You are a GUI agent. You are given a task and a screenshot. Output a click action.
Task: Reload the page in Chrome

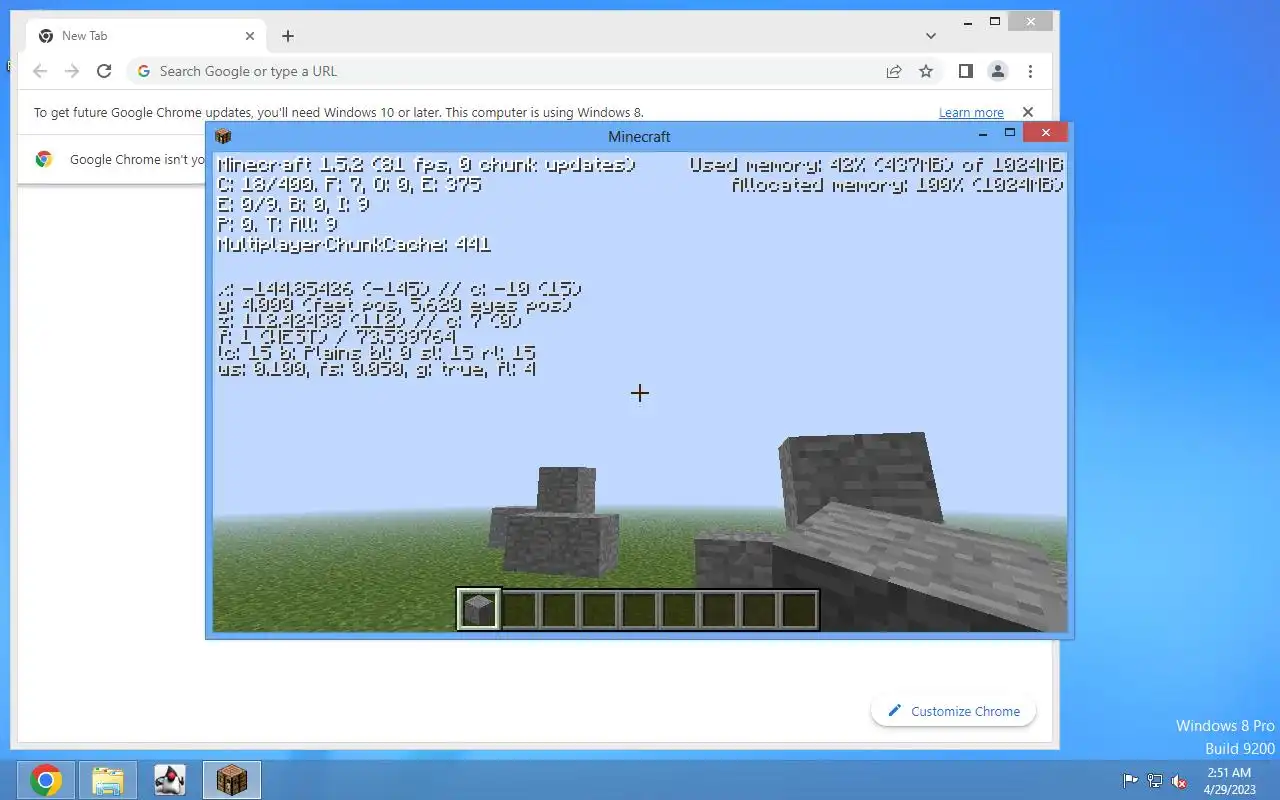click(x=104, y=71)
